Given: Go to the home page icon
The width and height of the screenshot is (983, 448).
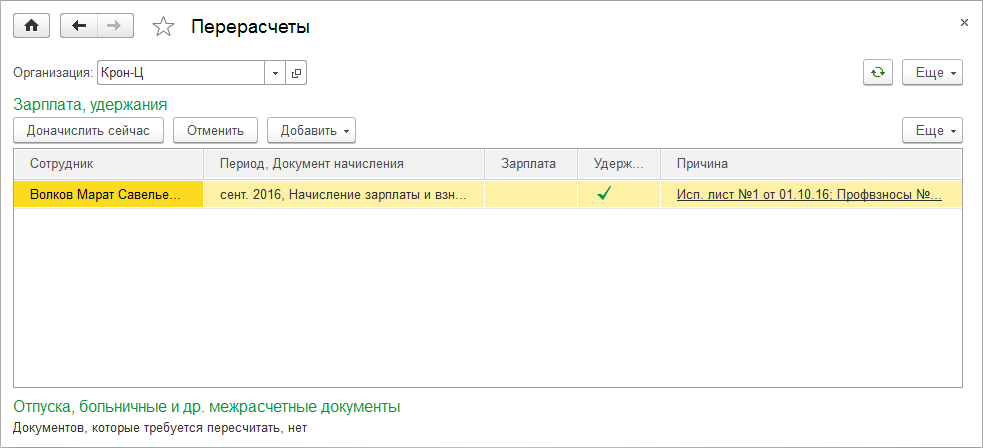Looking at the screenshot, I should (30, 26).
